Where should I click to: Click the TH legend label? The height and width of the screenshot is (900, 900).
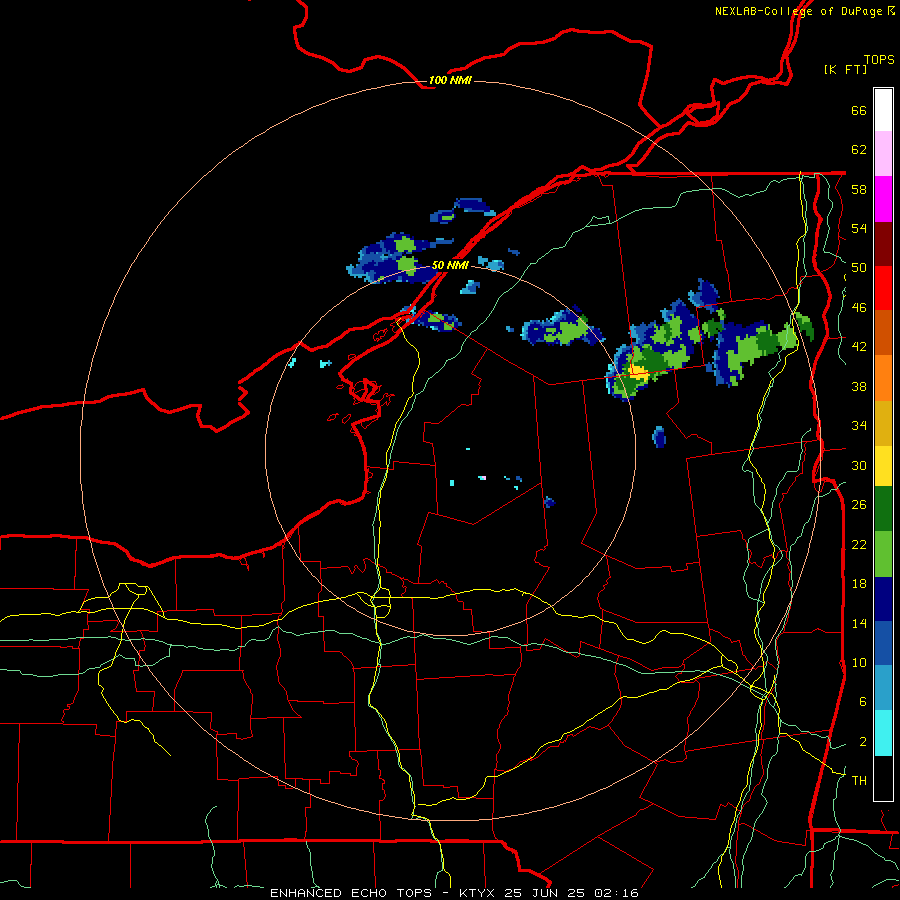(859, 781)
